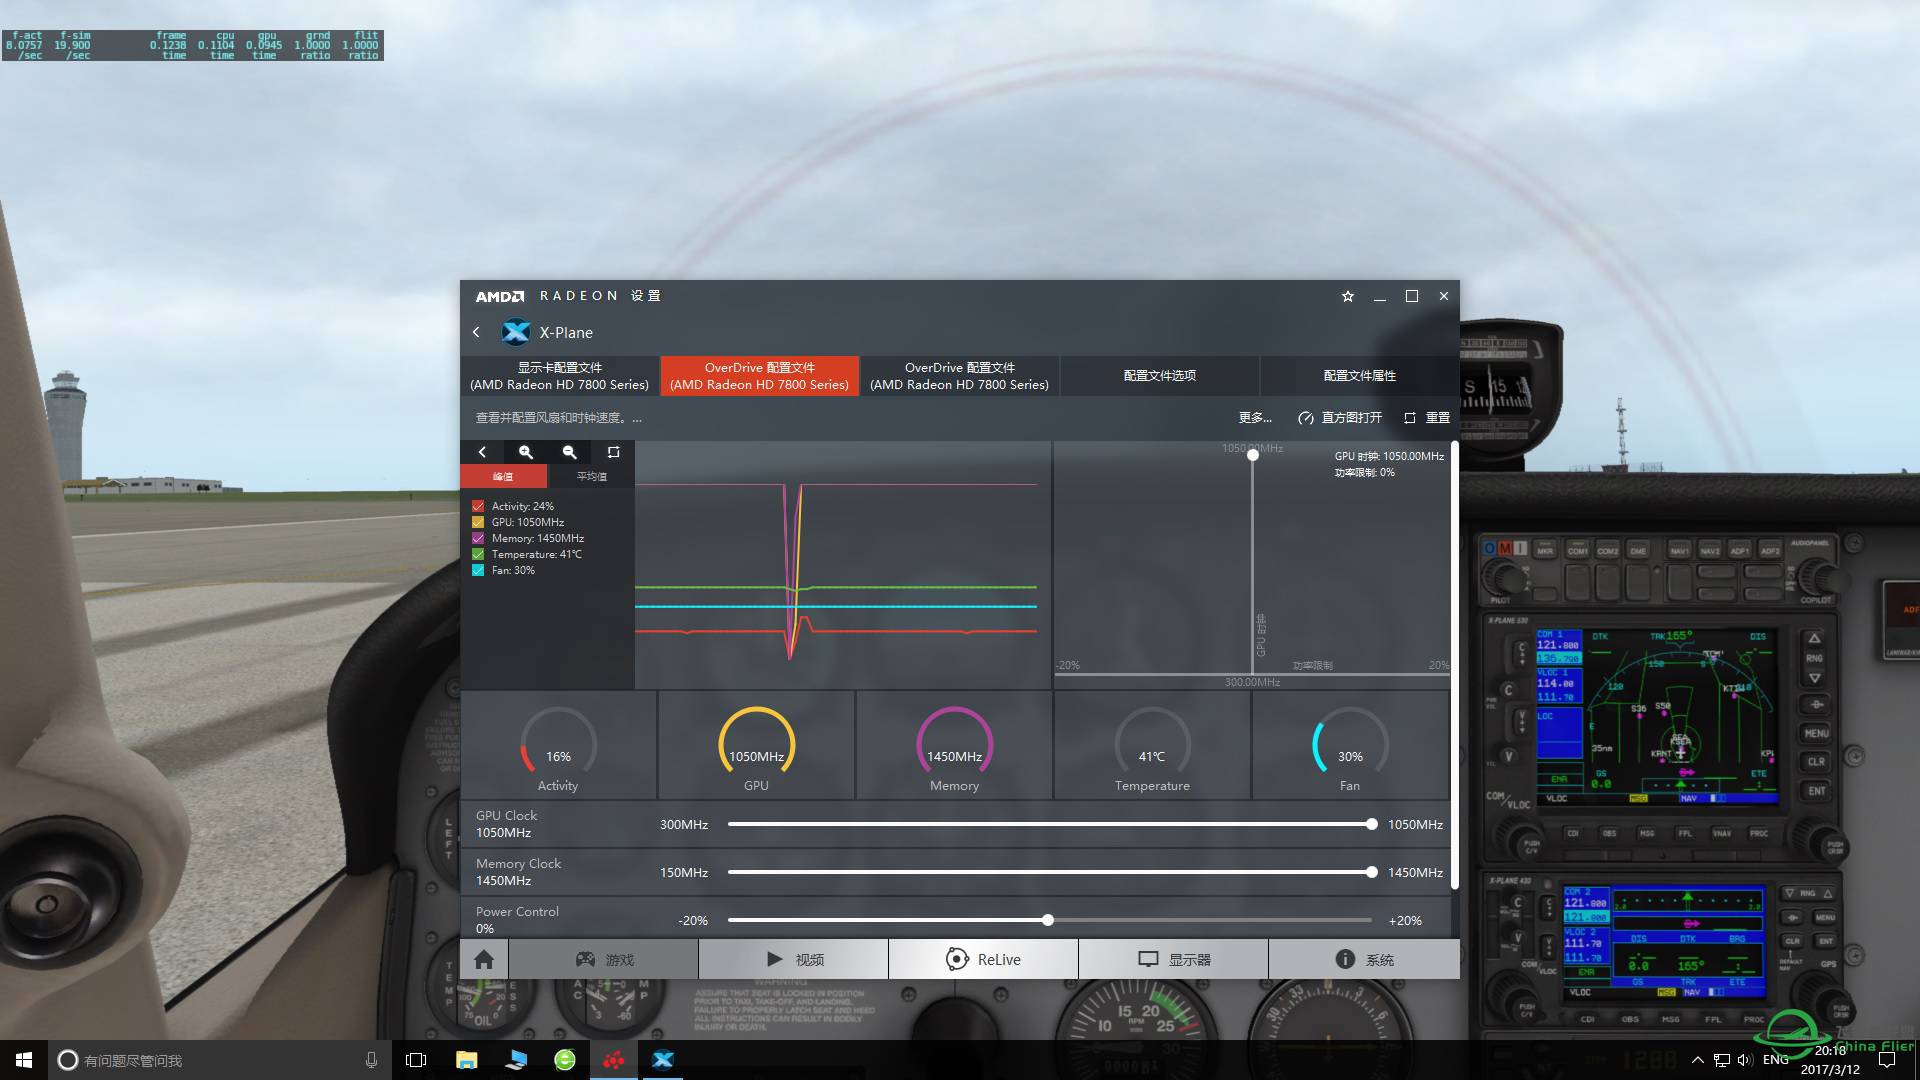Click the zoom-out magnifier icon in OverDrive

(568, 451)
